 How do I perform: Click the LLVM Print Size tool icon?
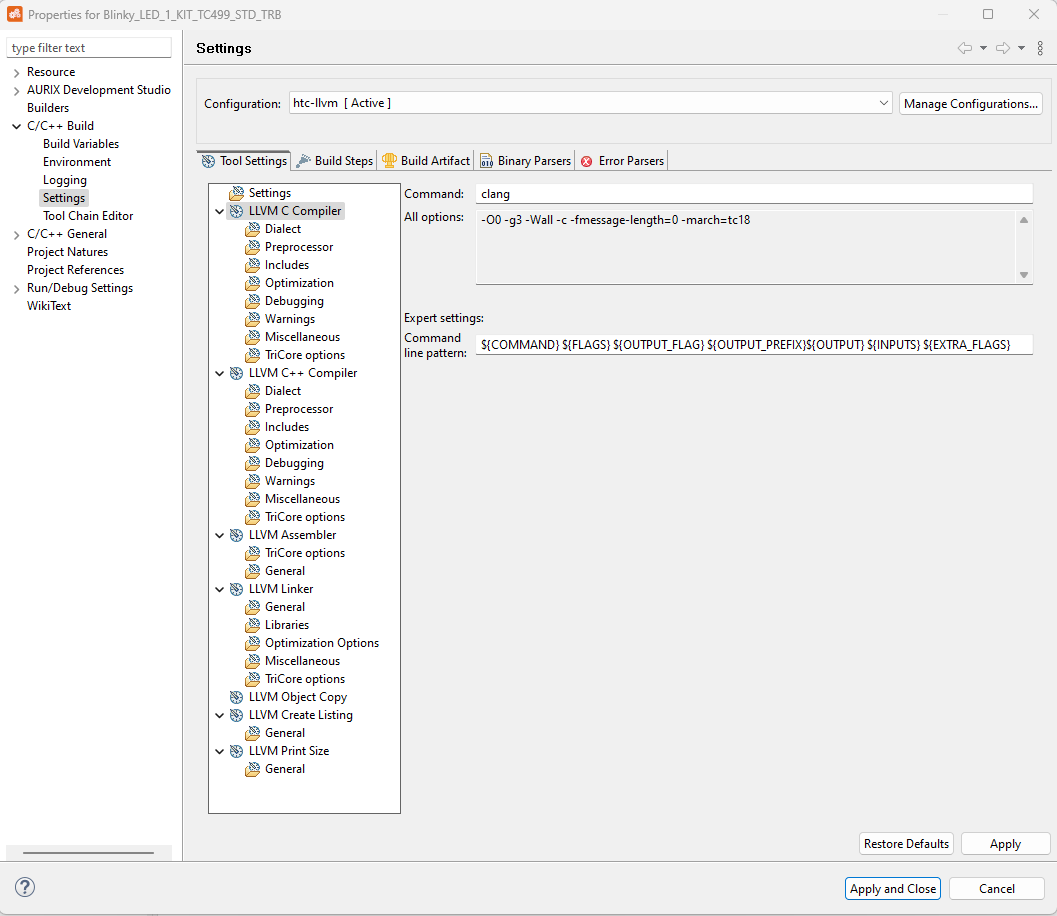pos(236,751)
